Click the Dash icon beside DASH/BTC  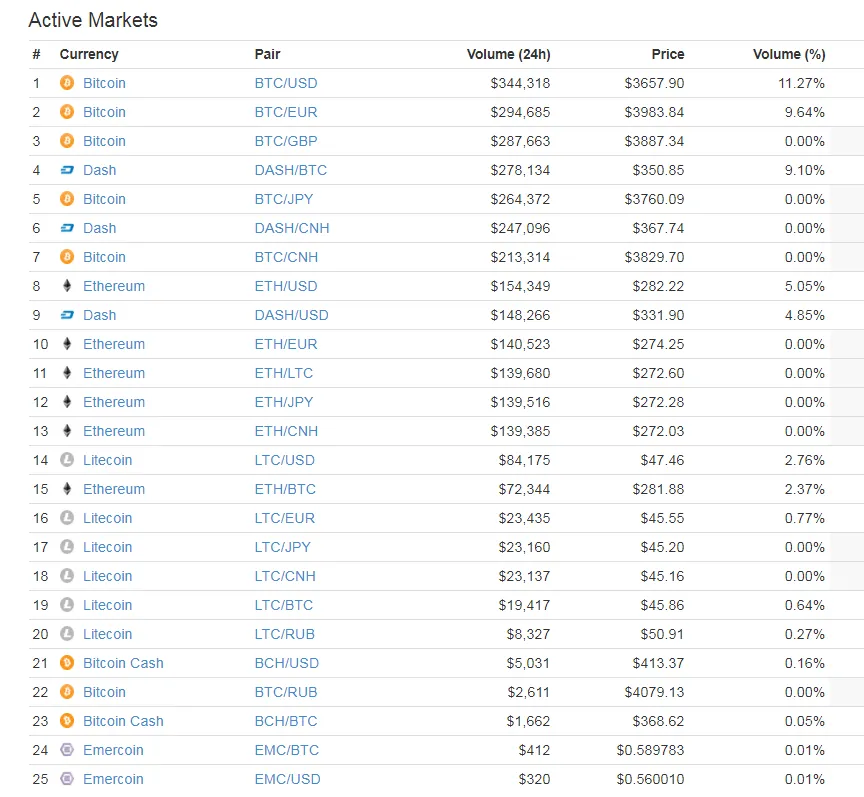pyautogui.click(x=67, y=170)
